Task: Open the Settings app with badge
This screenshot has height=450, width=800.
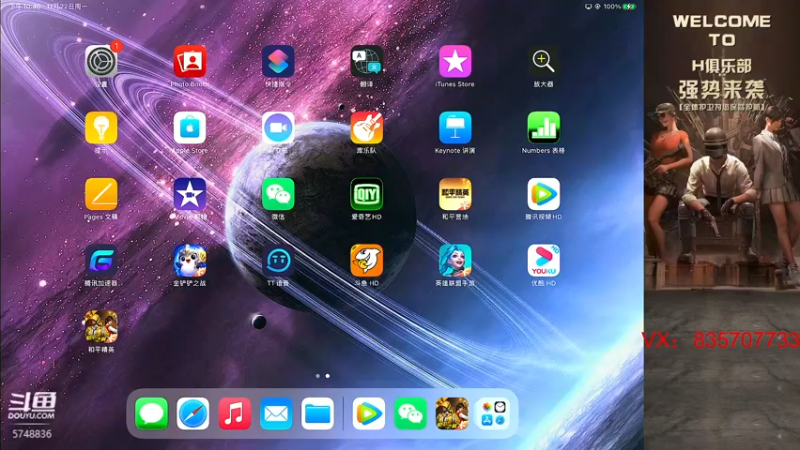Action: tap(101, 61)
